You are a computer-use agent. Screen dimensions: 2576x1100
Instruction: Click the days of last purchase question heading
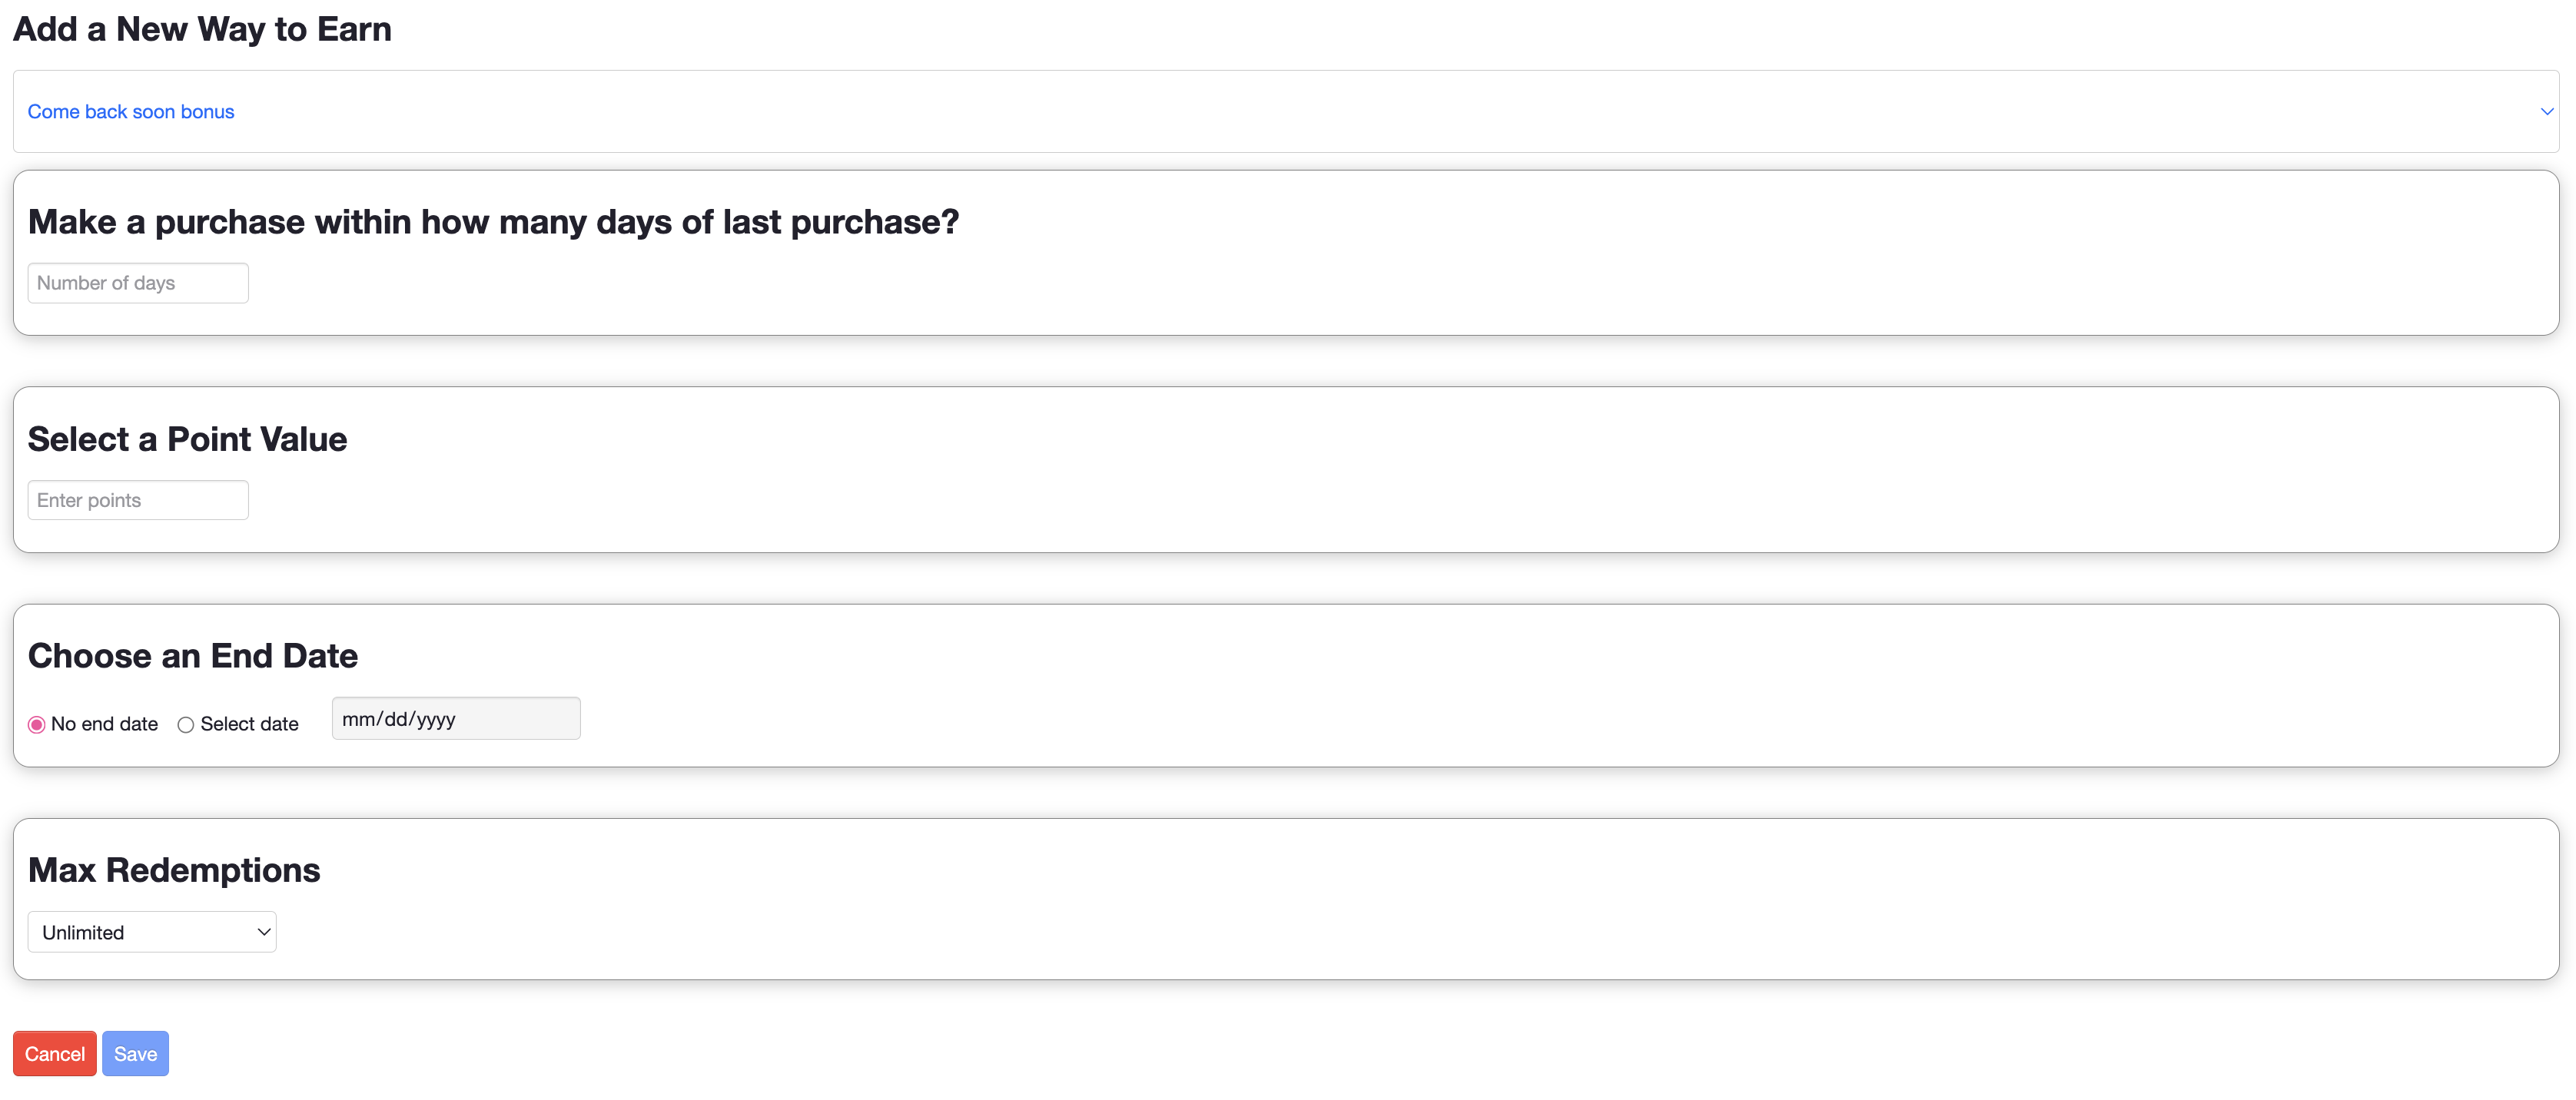coord(493,222)
